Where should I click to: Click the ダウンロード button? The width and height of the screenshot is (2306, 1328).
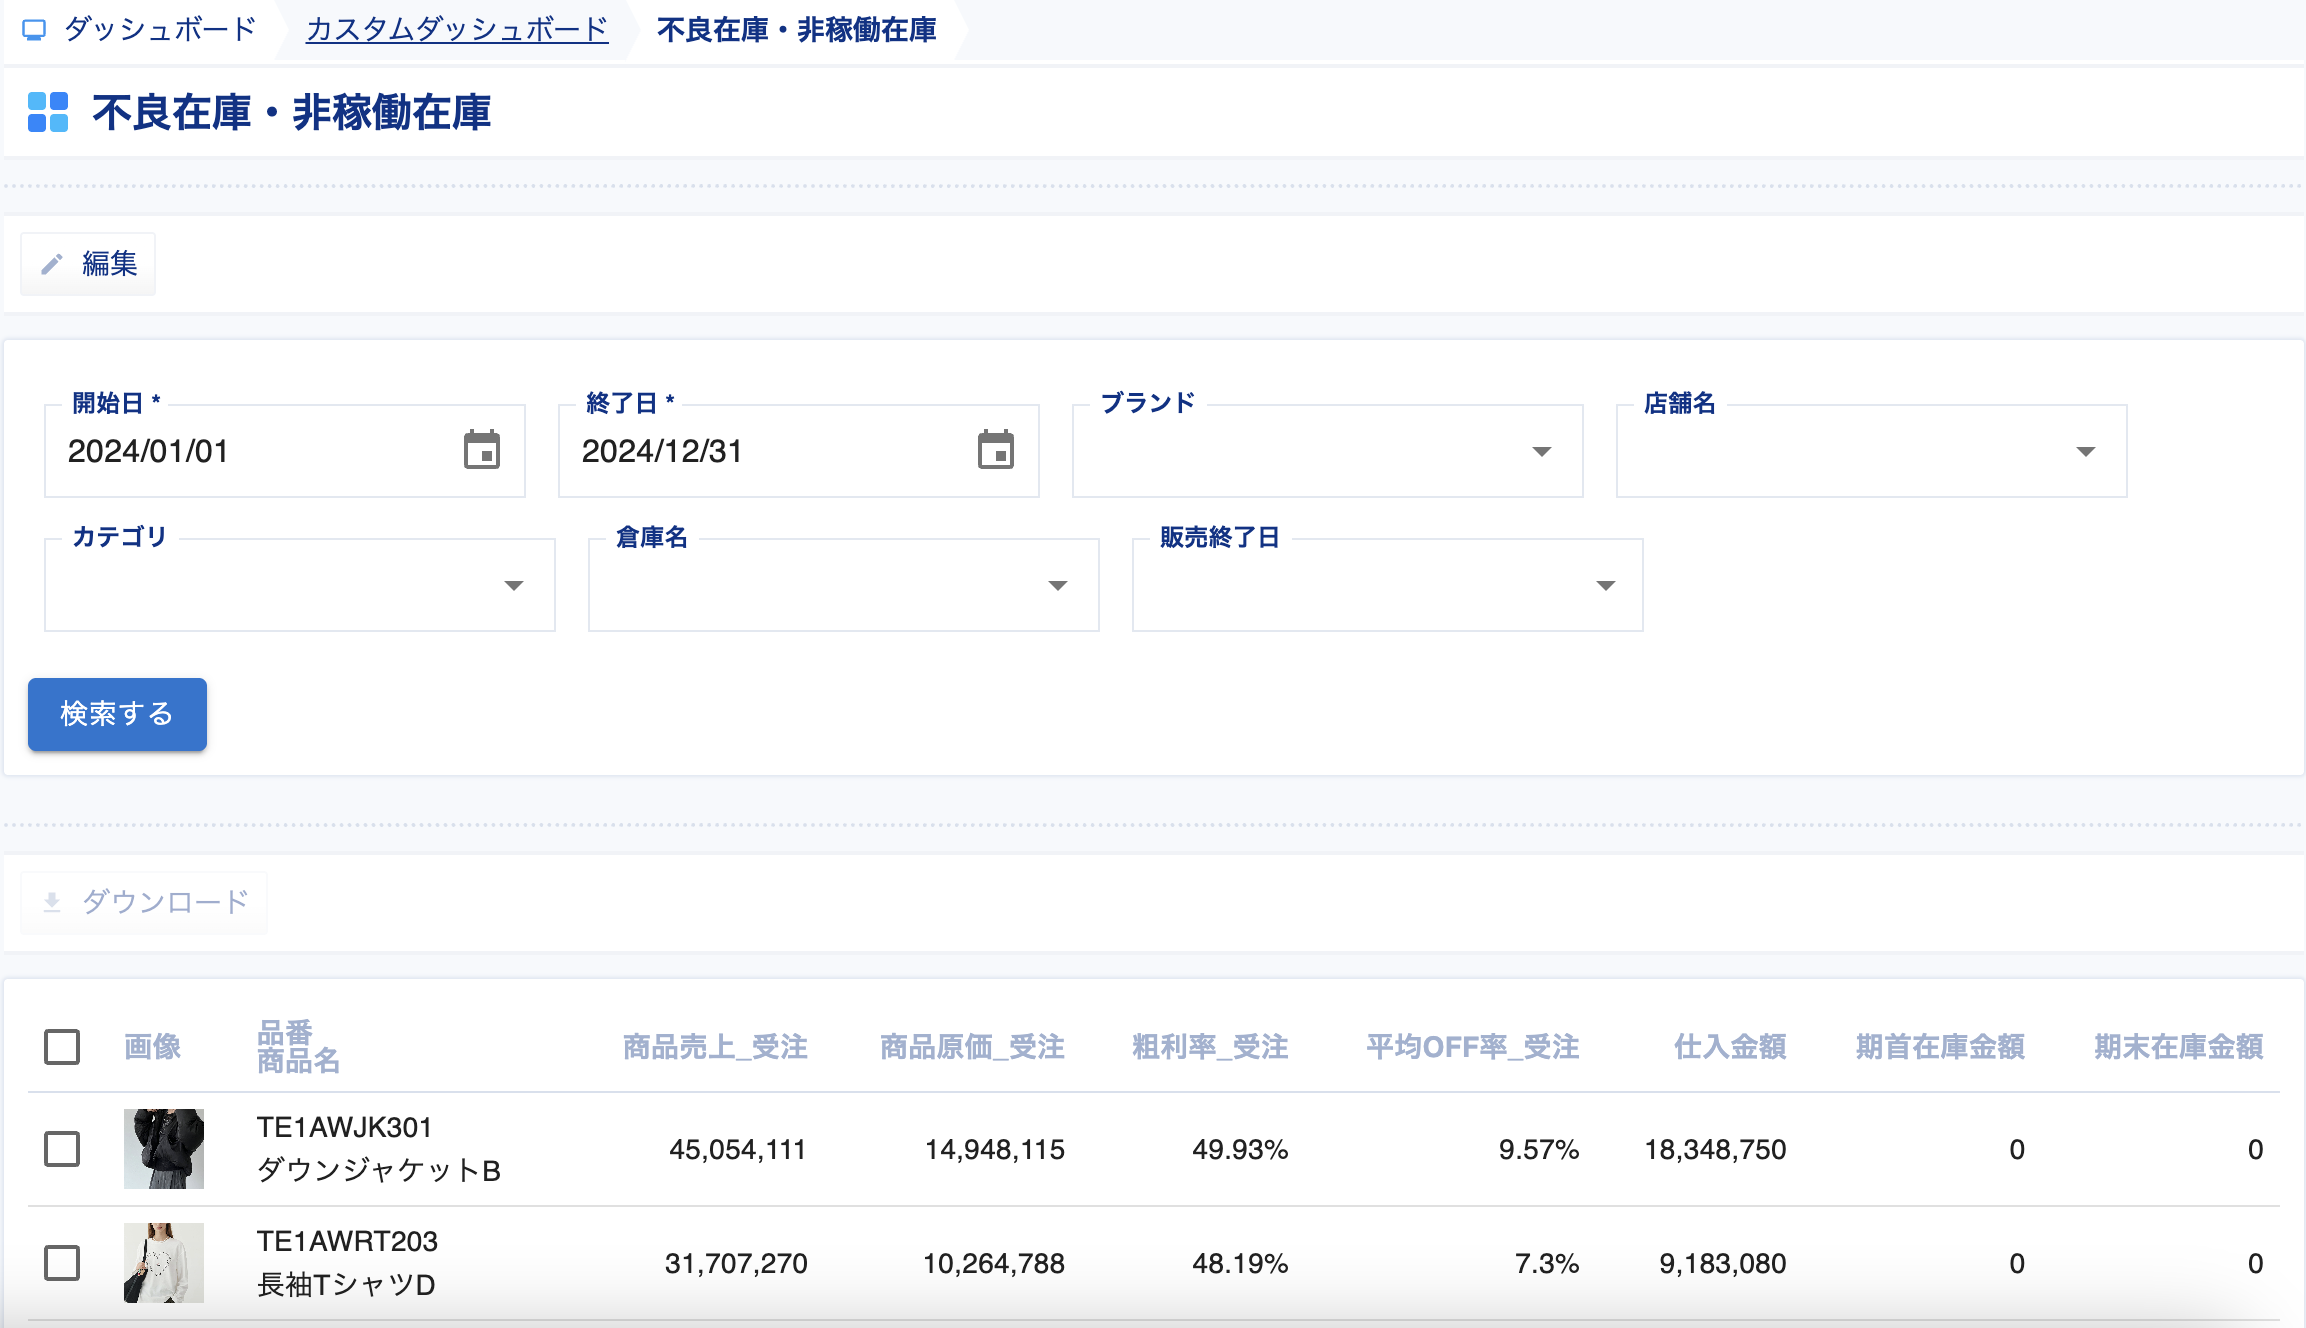point(144,902)
